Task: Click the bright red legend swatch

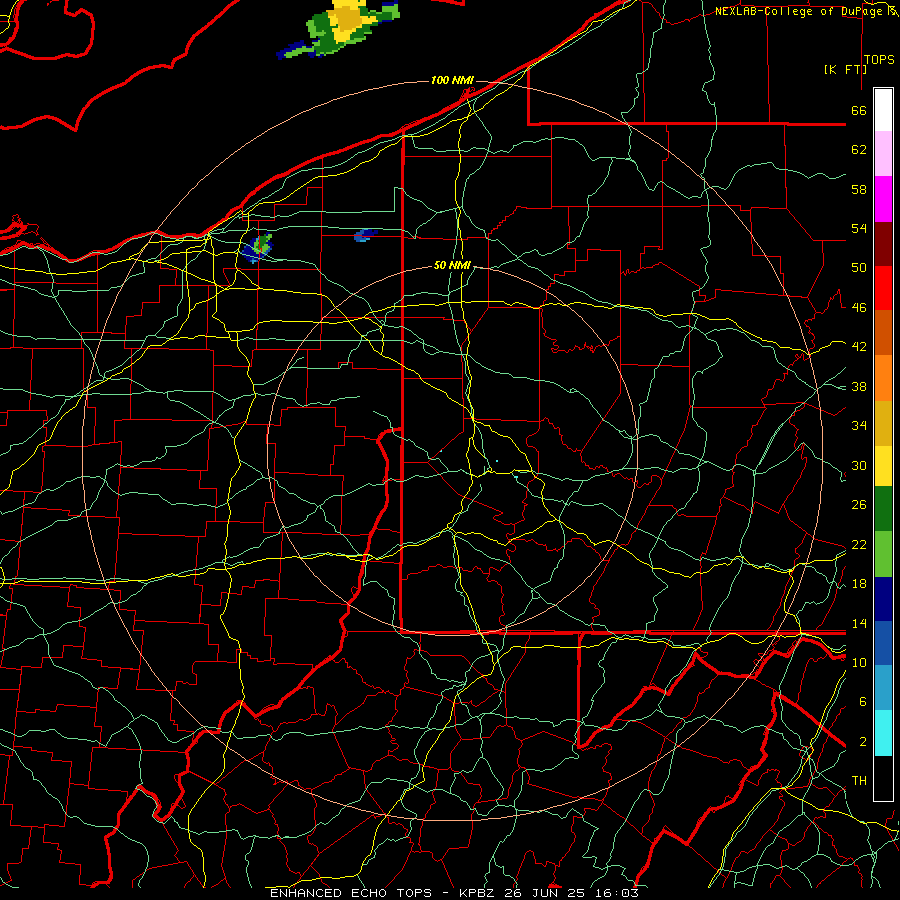Action: coord(883,288)
